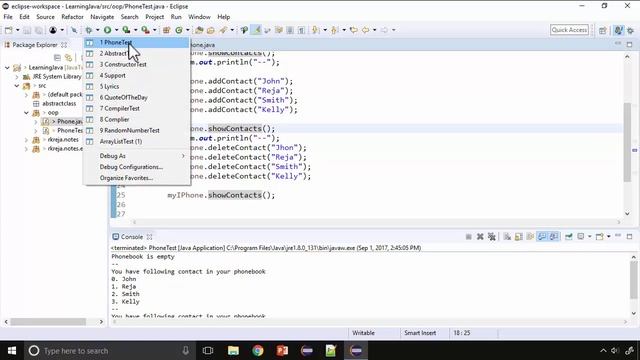Screen dimensions: 640x360
Task: Click Package Explorer horizontal scrollbar thumb
Action: point(48,322)
